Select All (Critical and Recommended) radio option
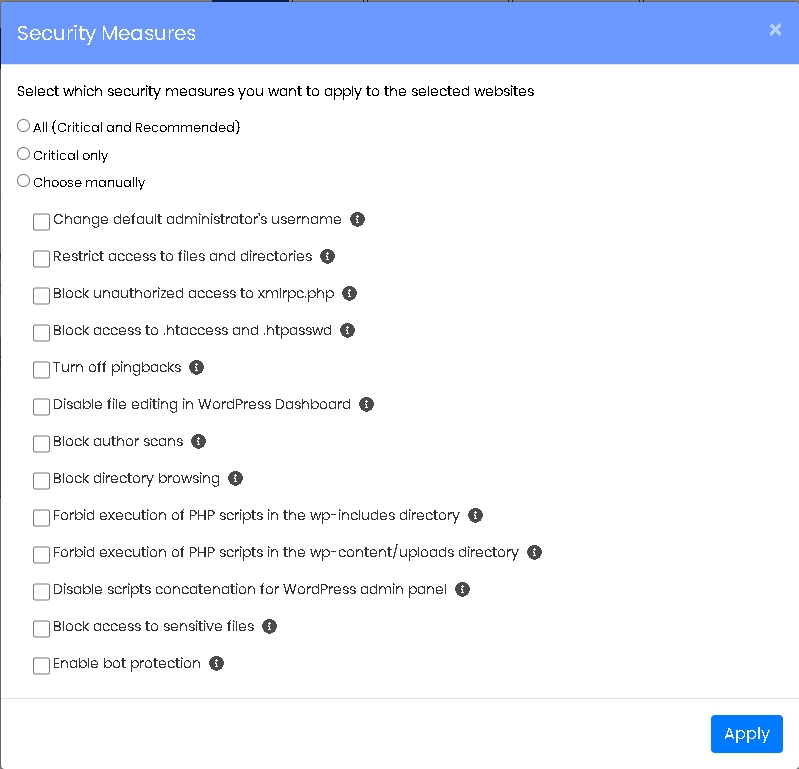The height and width of the screenshot is (769, 799). pos(23,126)
